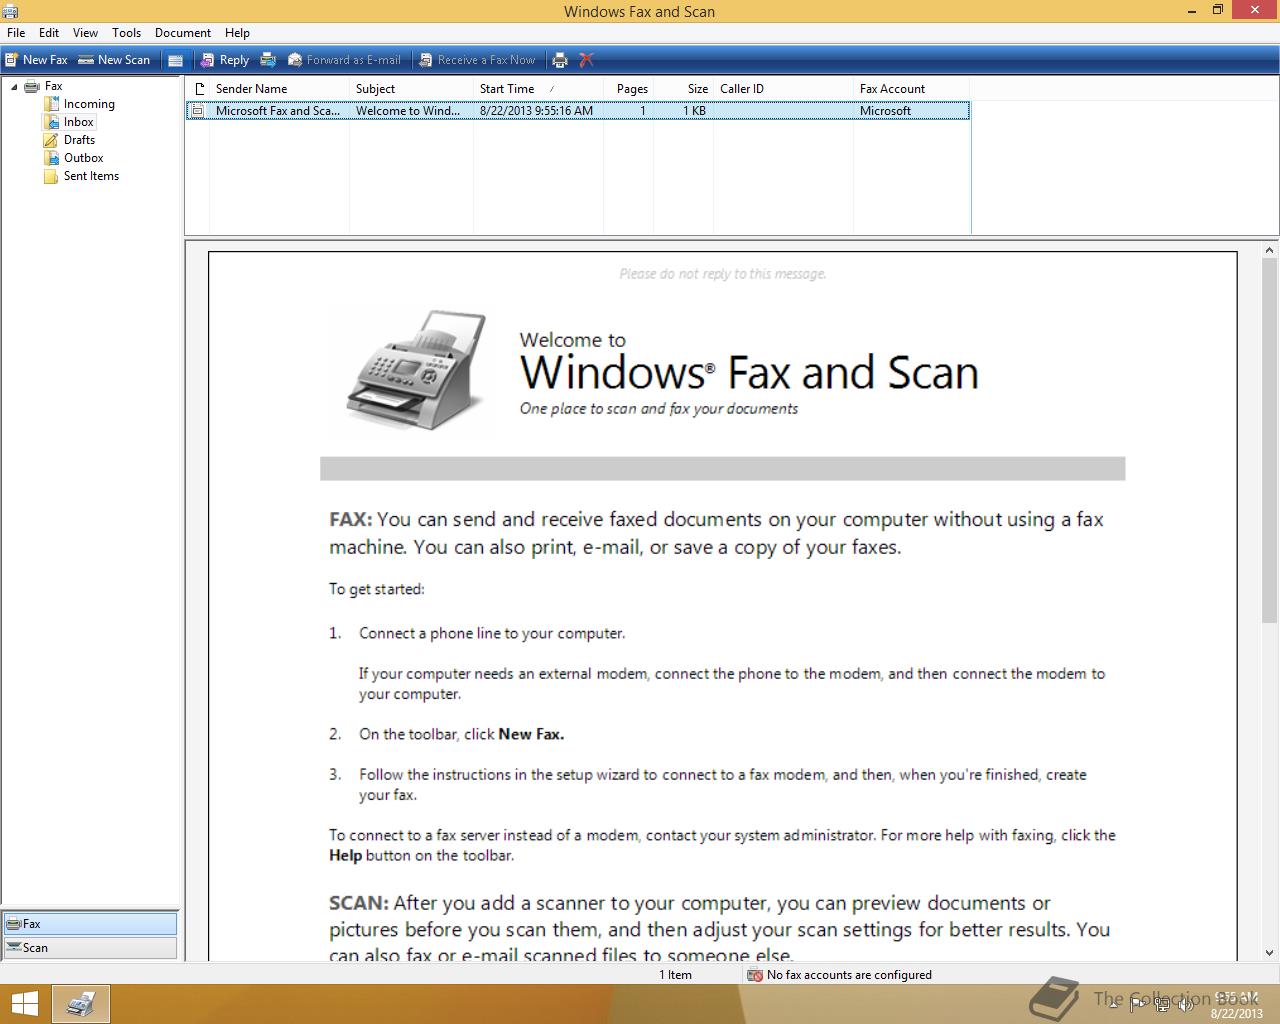Open the Help menu
Image resolution: width=1280 pixels, height=1024 pixels.
[237, 33]
